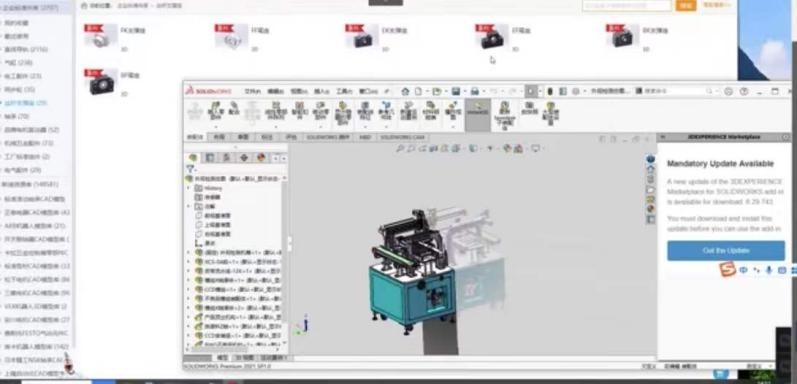
Task: Open the DimXpertManager crosshair tab icon
Action: pos(243,158)
